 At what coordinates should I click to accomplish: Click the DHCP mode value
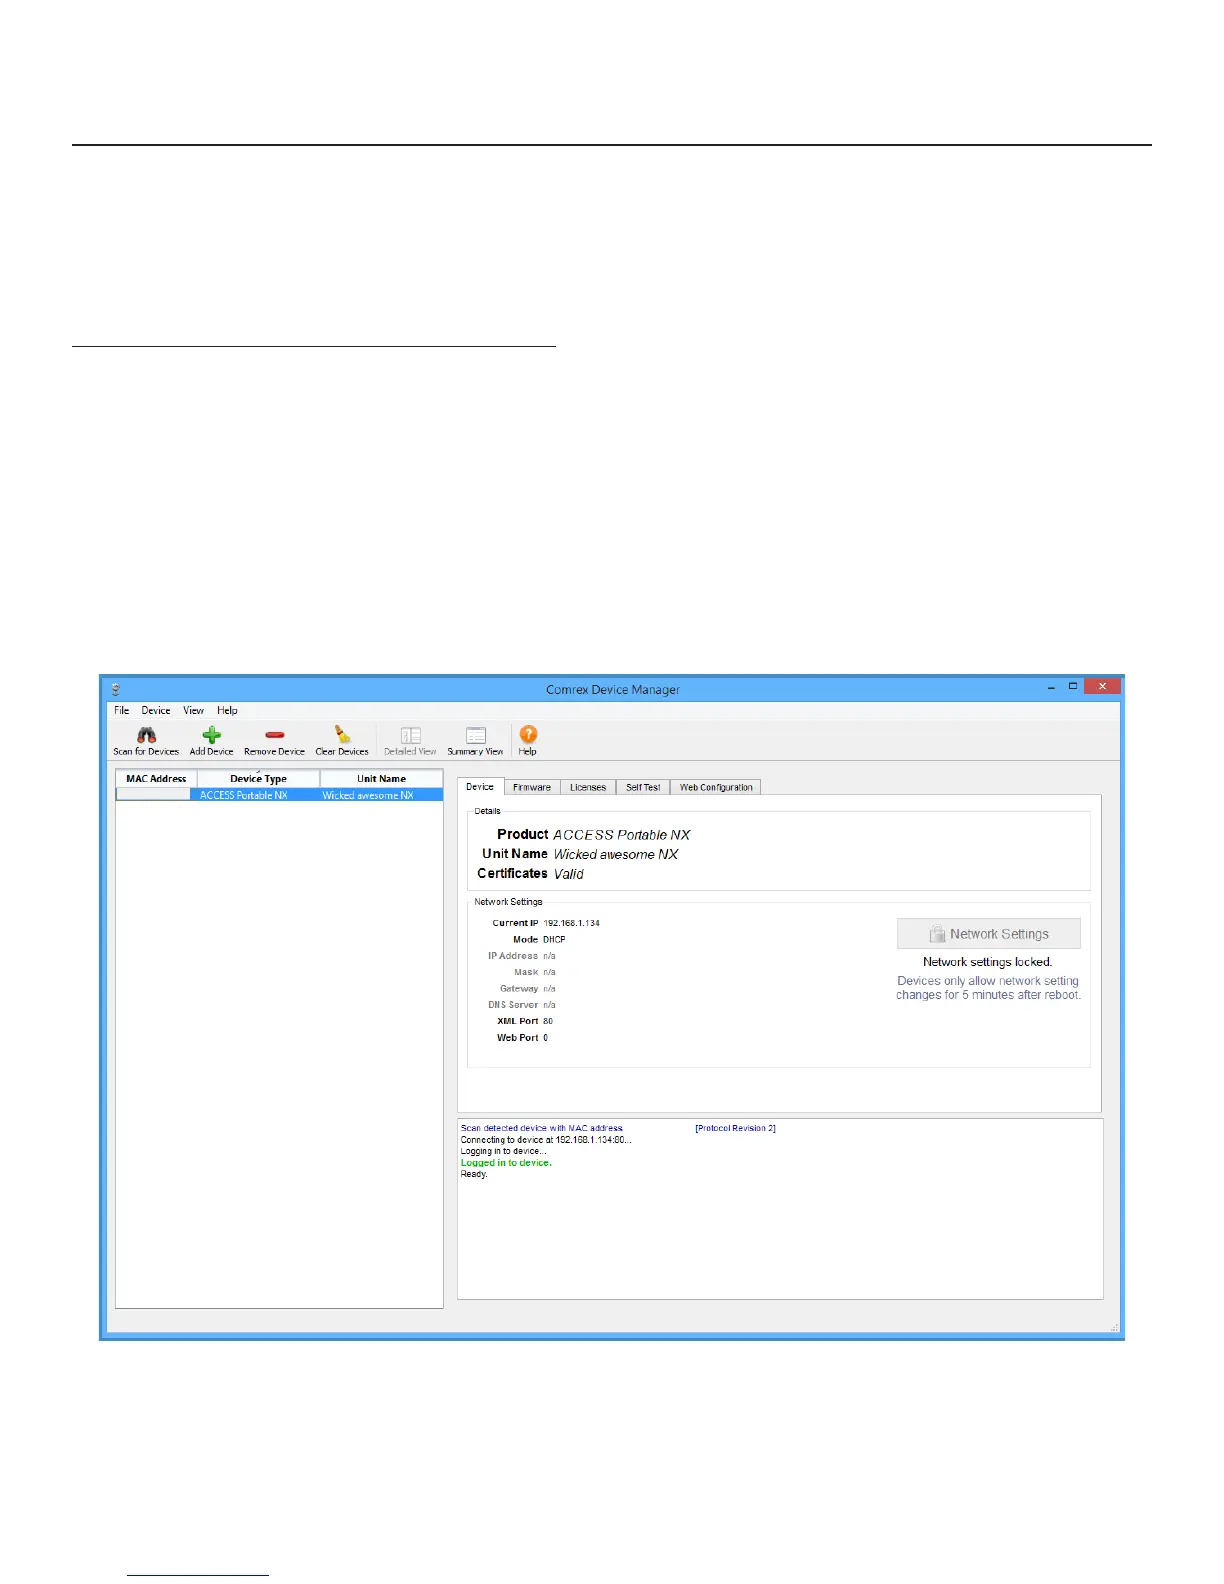554,940
